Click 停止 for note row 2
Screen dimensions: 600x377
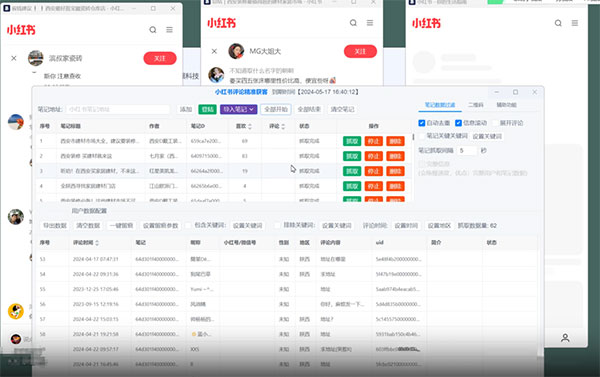coord(373,156)
